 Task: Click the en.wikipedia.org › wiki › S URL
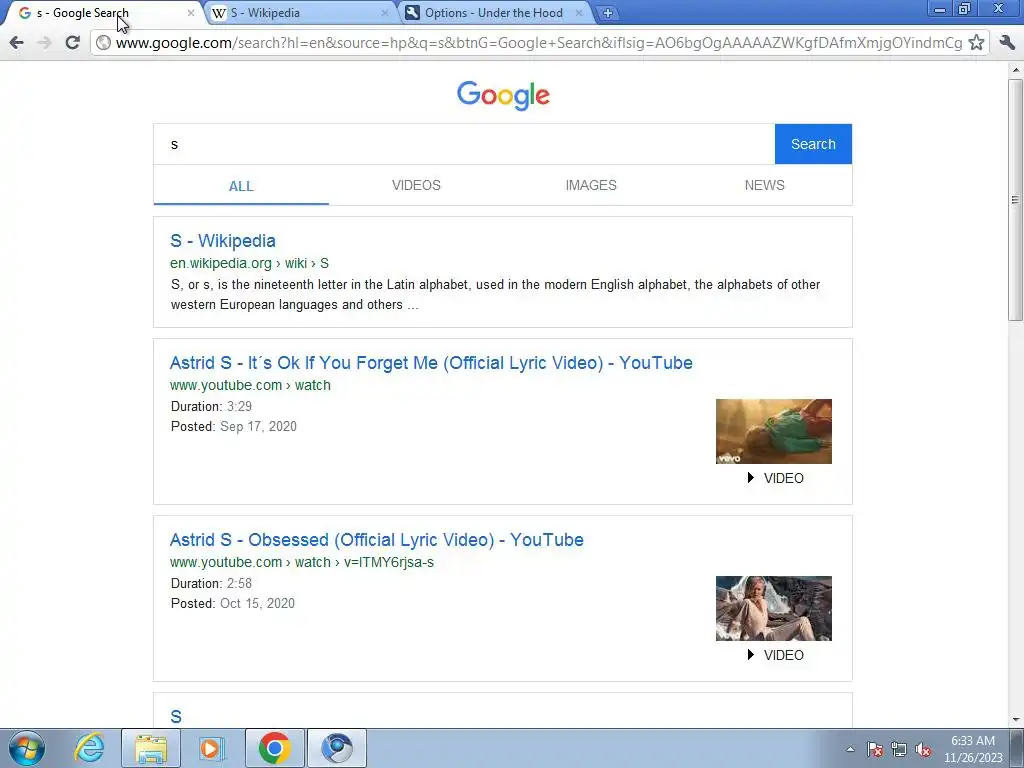(x=249, y=263)
